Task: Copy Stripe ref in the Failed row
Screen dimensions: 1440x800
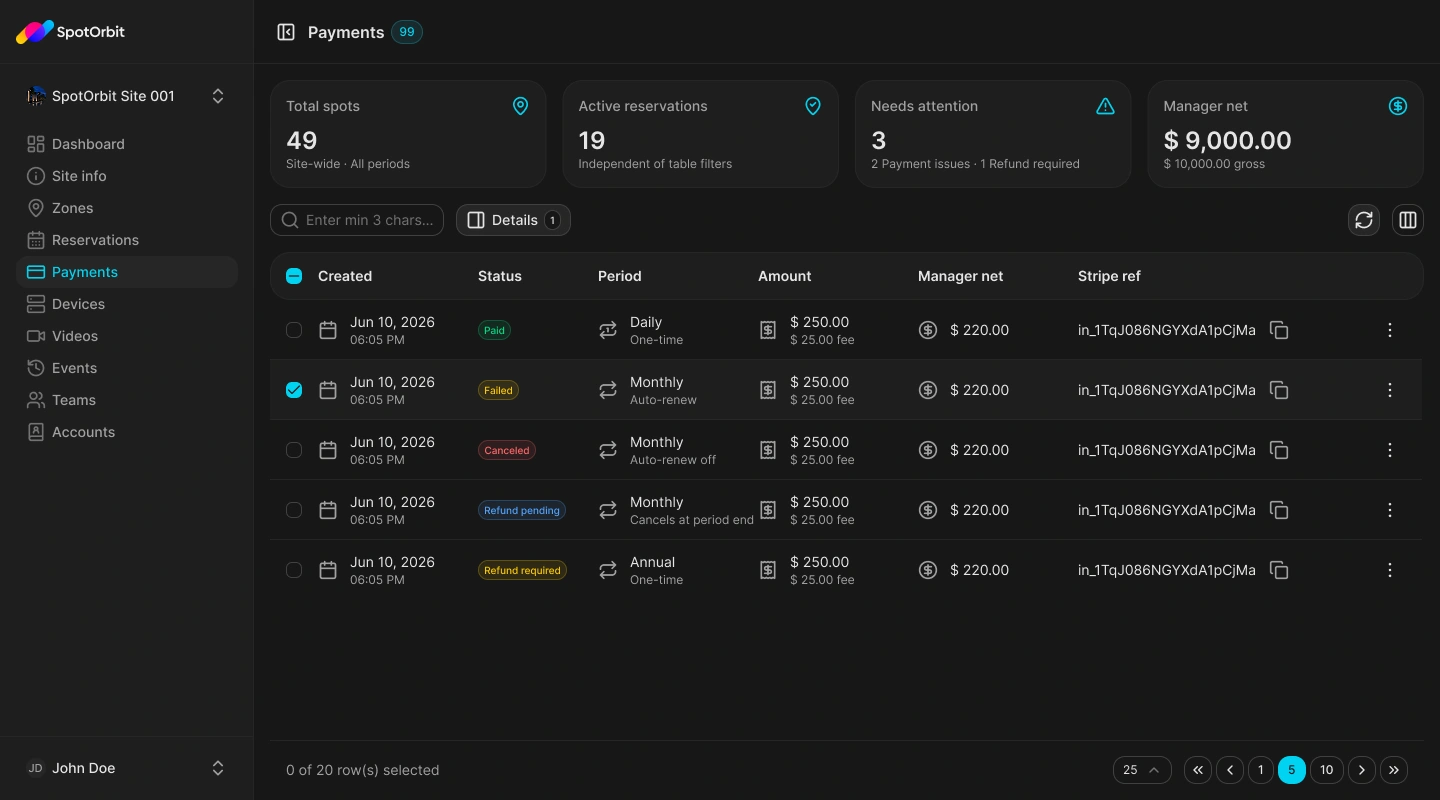Action: tap(1279, 390)
